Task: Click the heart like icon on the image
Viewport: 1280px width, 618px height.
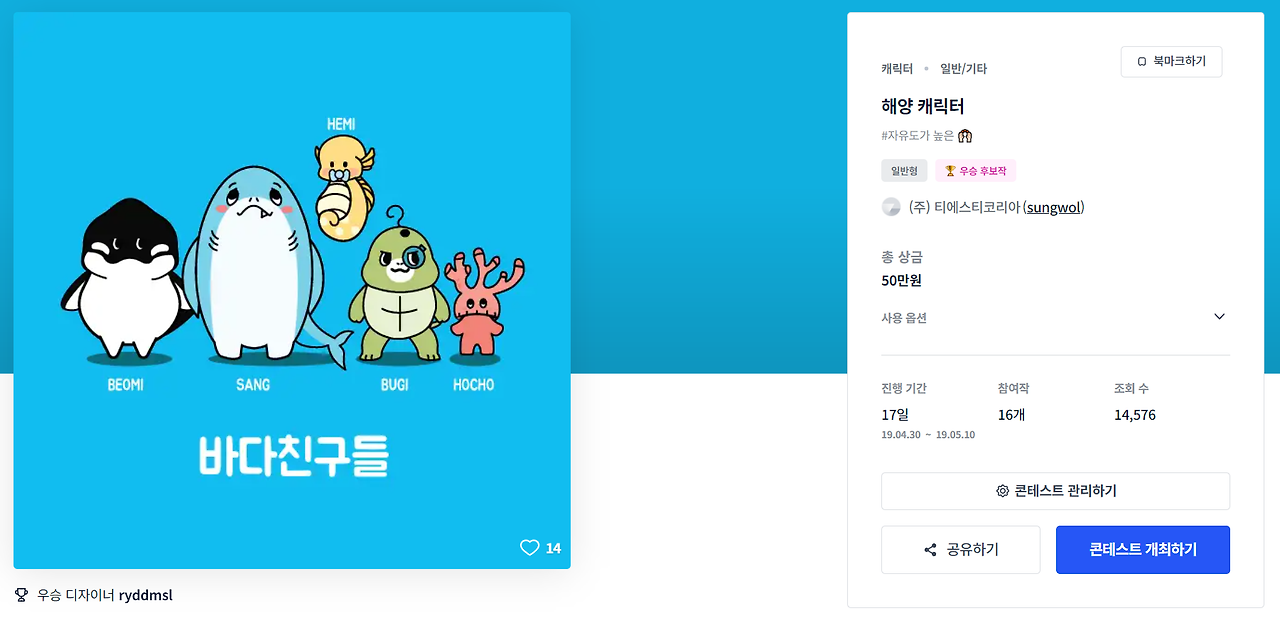Action: (530, 548)
